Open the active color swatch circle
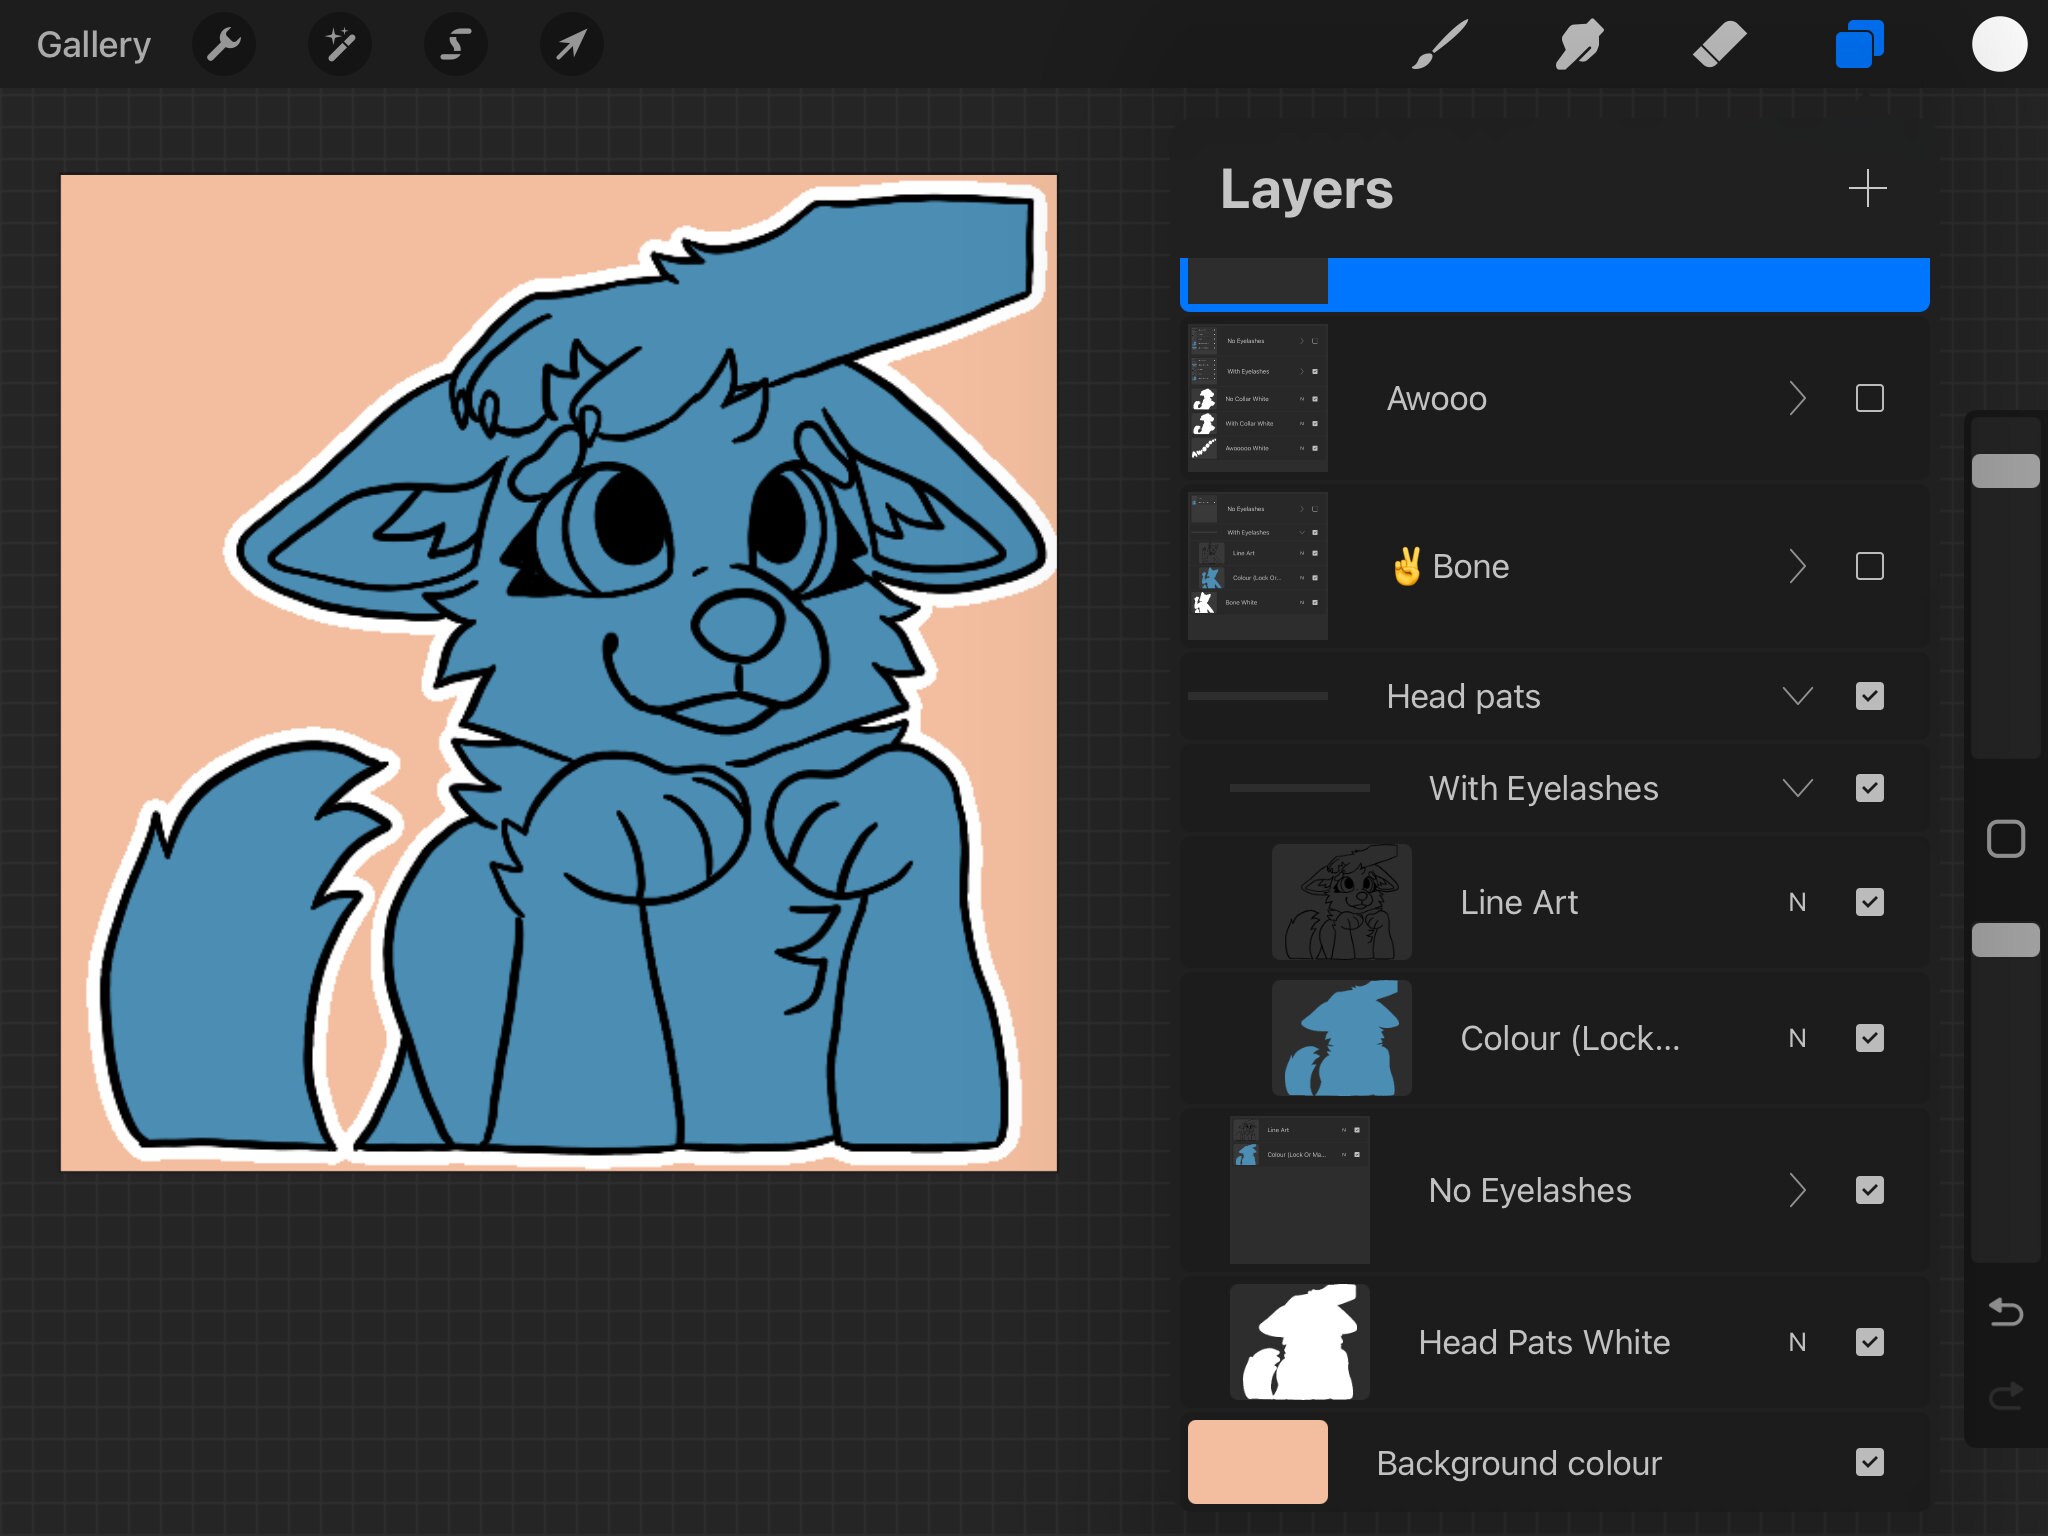Screen dimensions: 2048x1536 (x=1999, y=43)
